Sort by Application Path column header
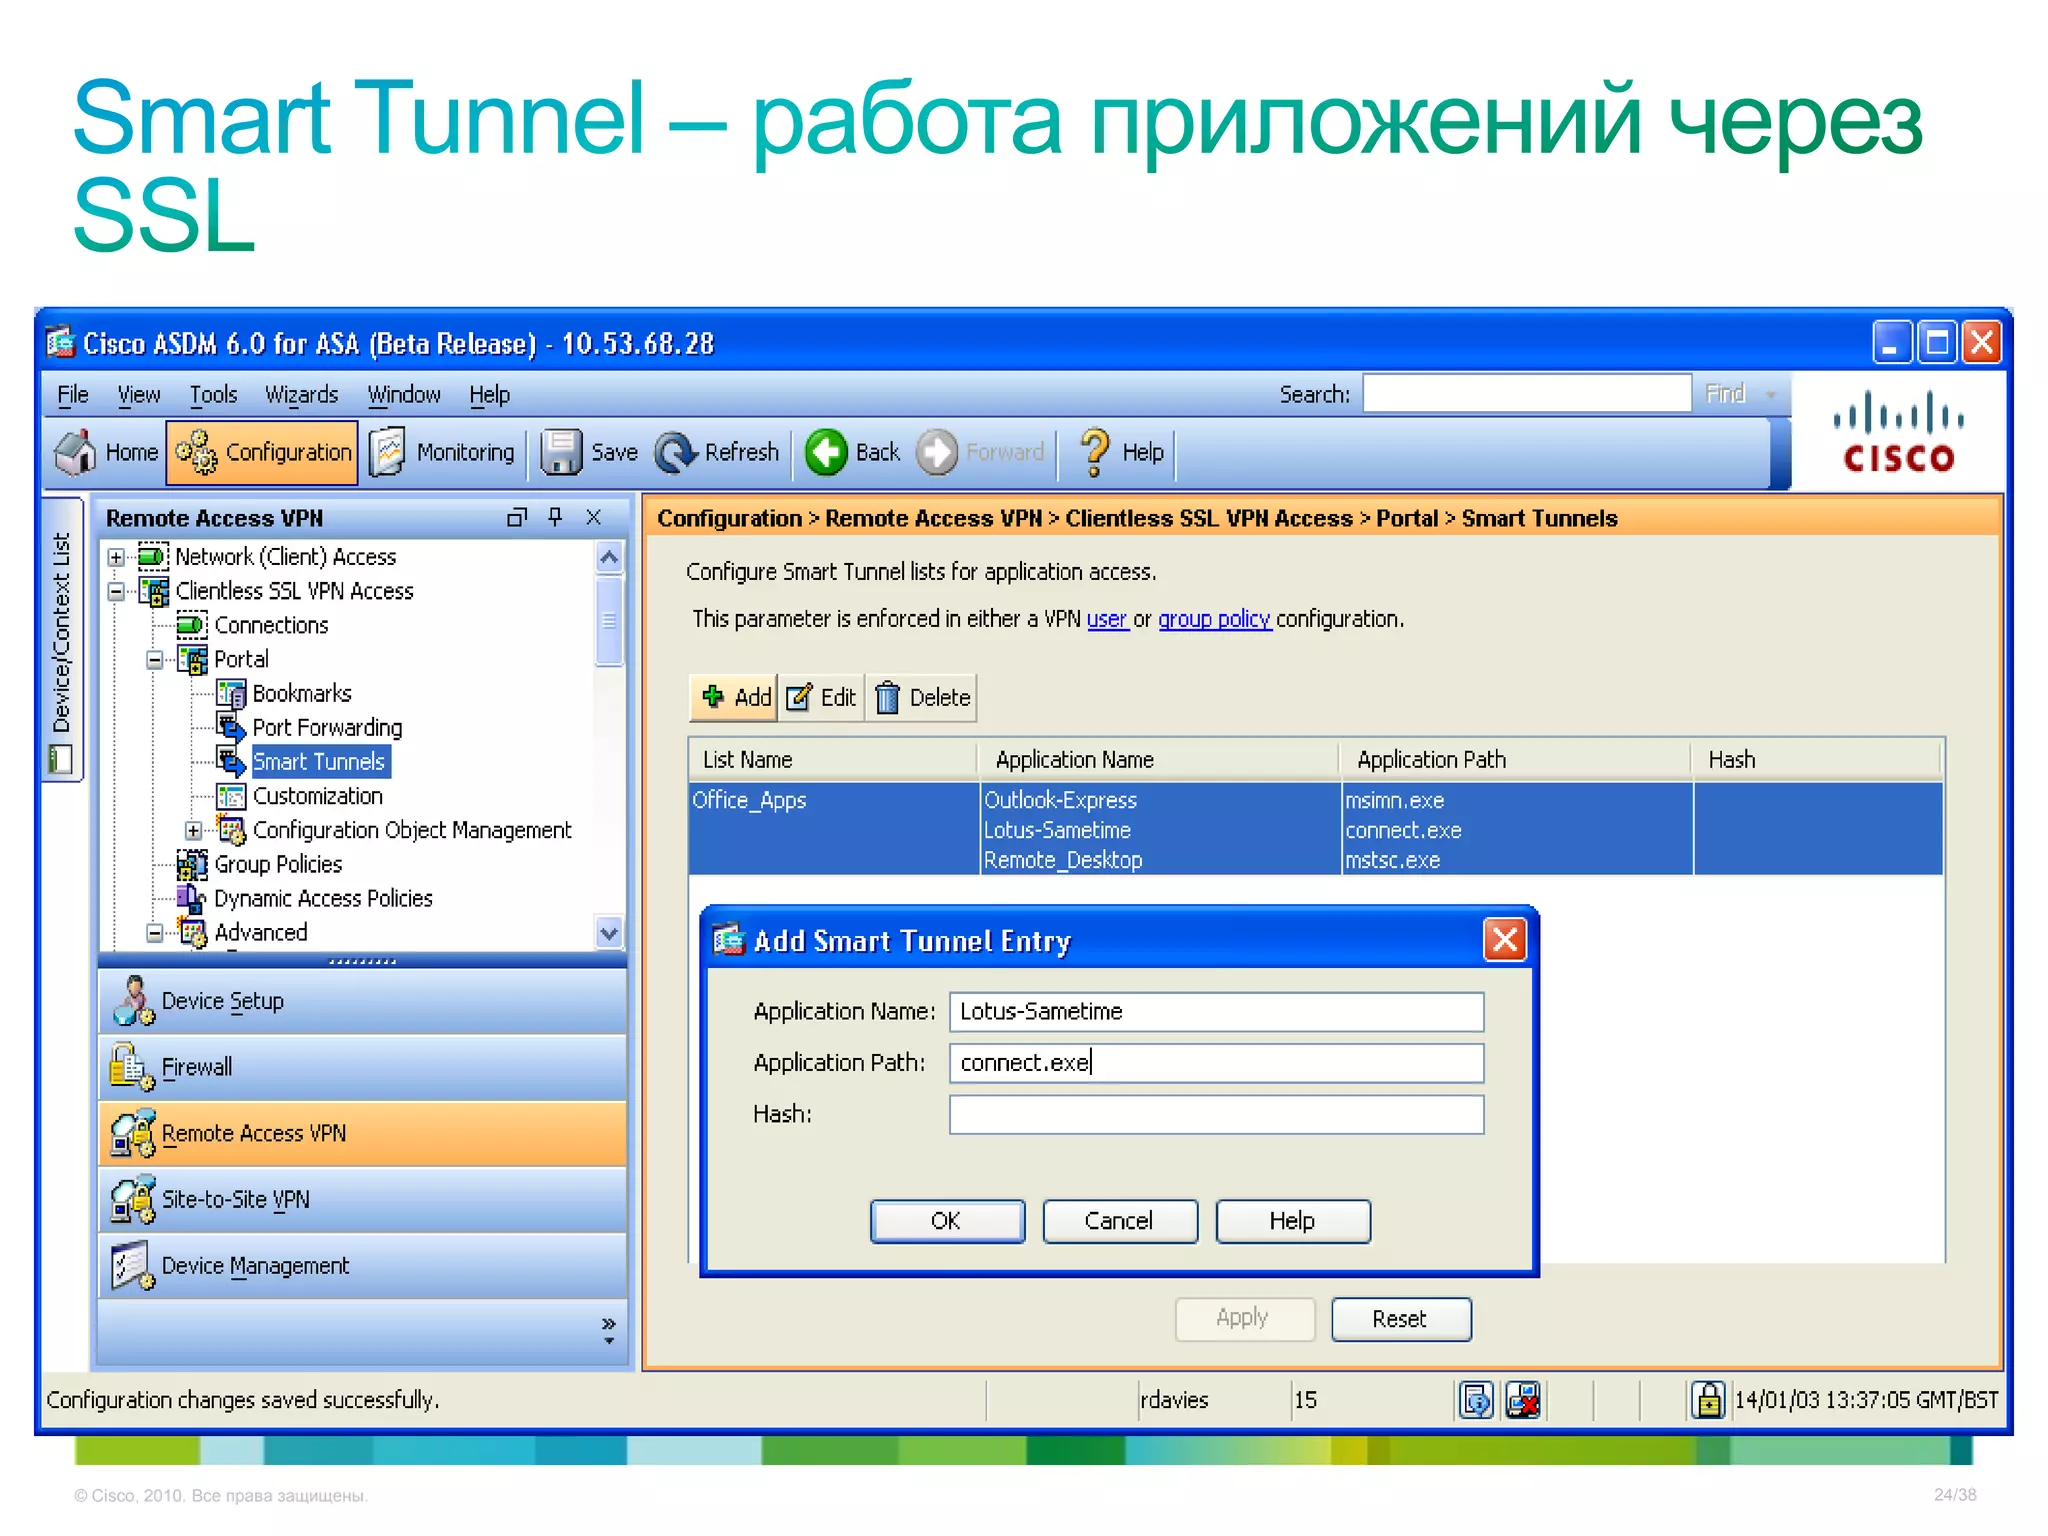This screenshot has width=2048, height=1536. [1515, 760]
